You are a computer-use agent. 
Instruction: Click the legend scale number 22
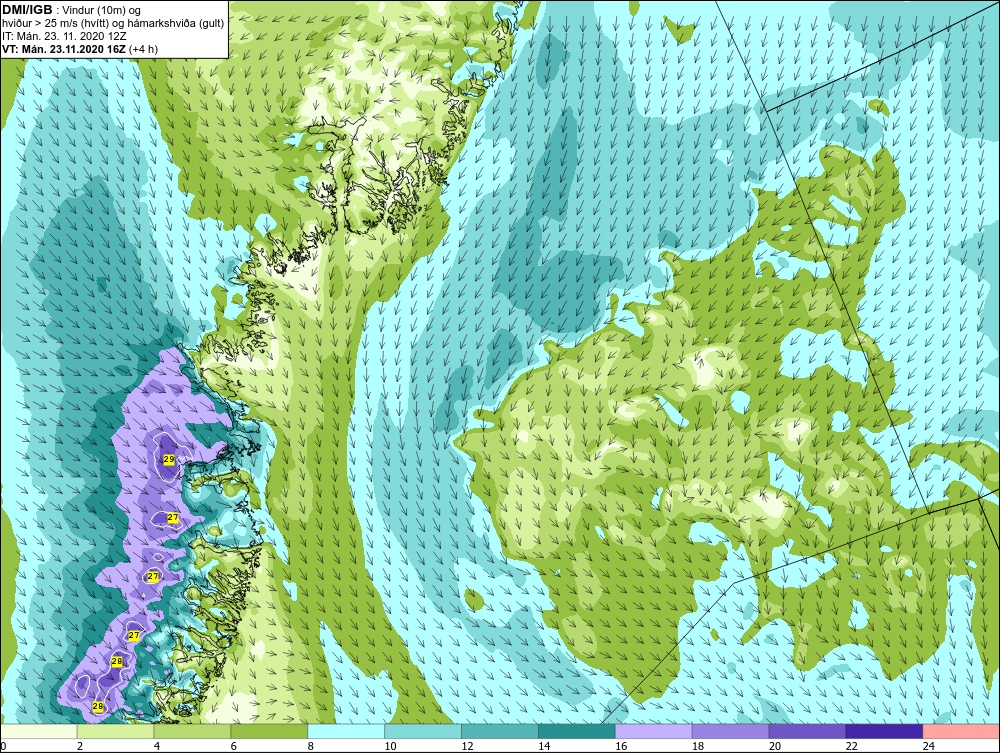(851, 746)
